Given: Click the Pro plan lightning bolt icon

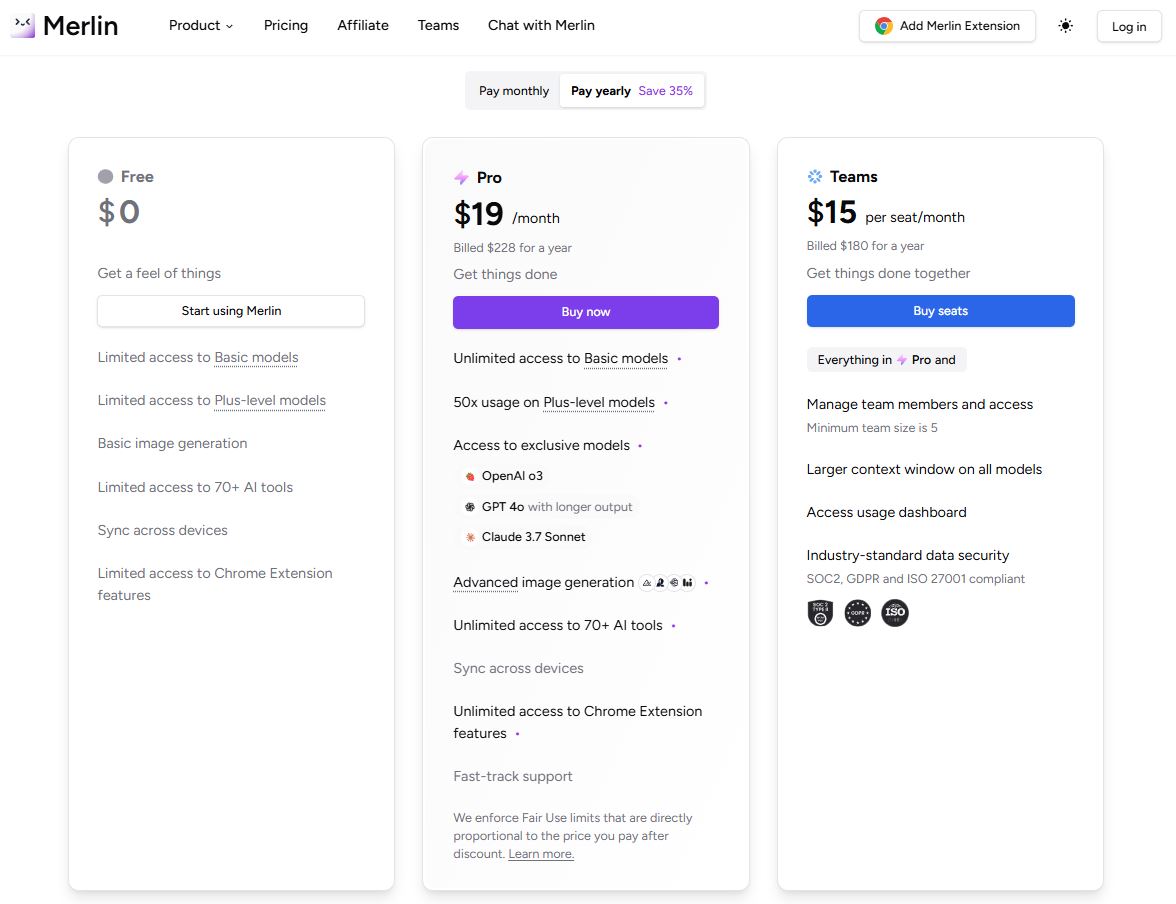Looking at the screenshot, I should 460,177.
